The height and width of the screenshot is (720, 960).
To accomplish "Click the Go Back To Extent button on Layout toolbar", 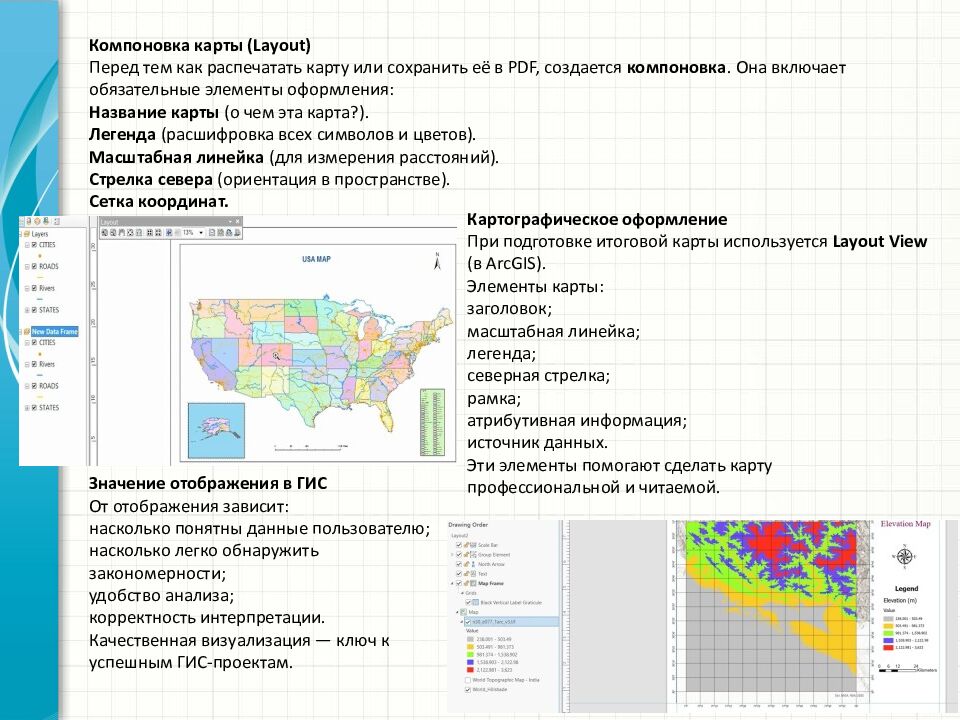I will coord(168,234).
